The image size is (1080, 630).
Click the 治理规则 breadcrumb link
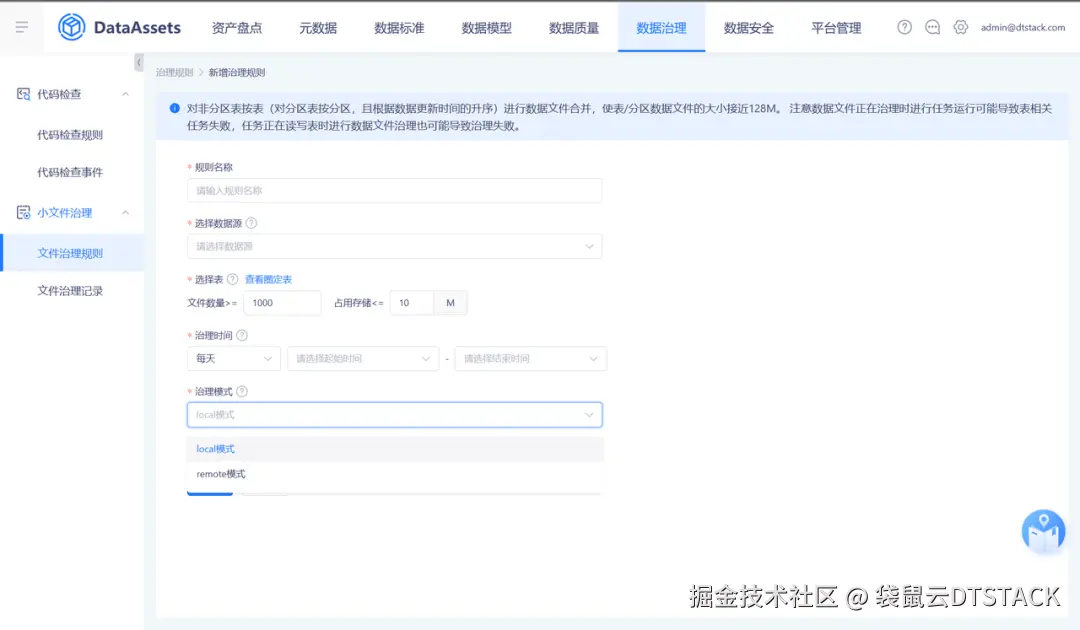coord(174,72)
